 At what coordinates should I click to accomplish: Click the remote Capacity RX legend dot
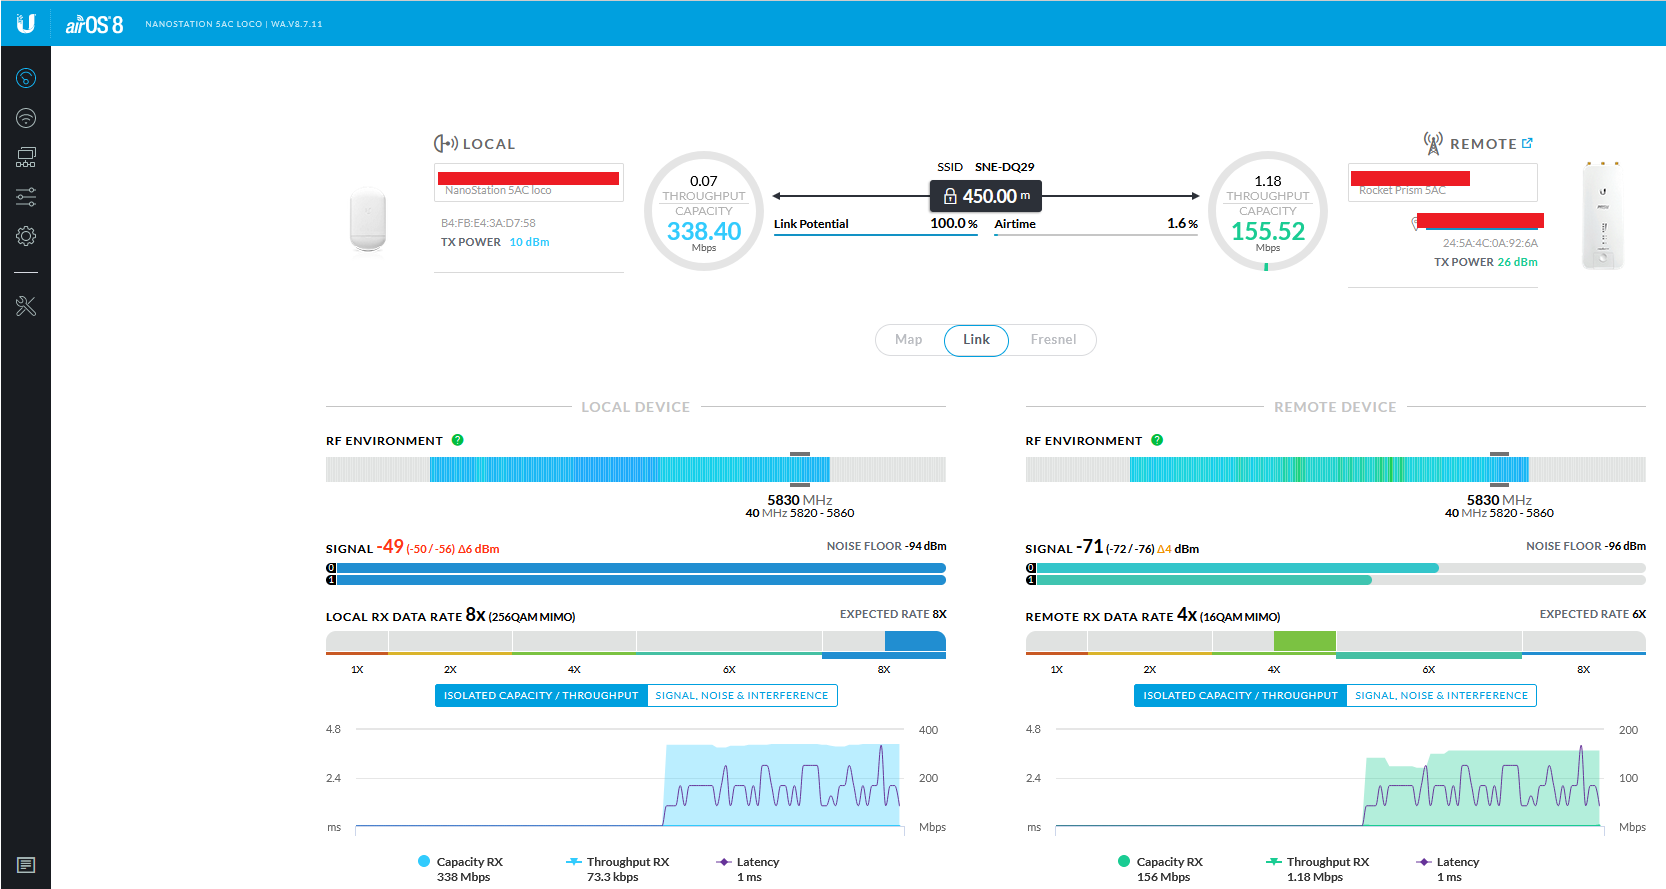(1124, 861)
